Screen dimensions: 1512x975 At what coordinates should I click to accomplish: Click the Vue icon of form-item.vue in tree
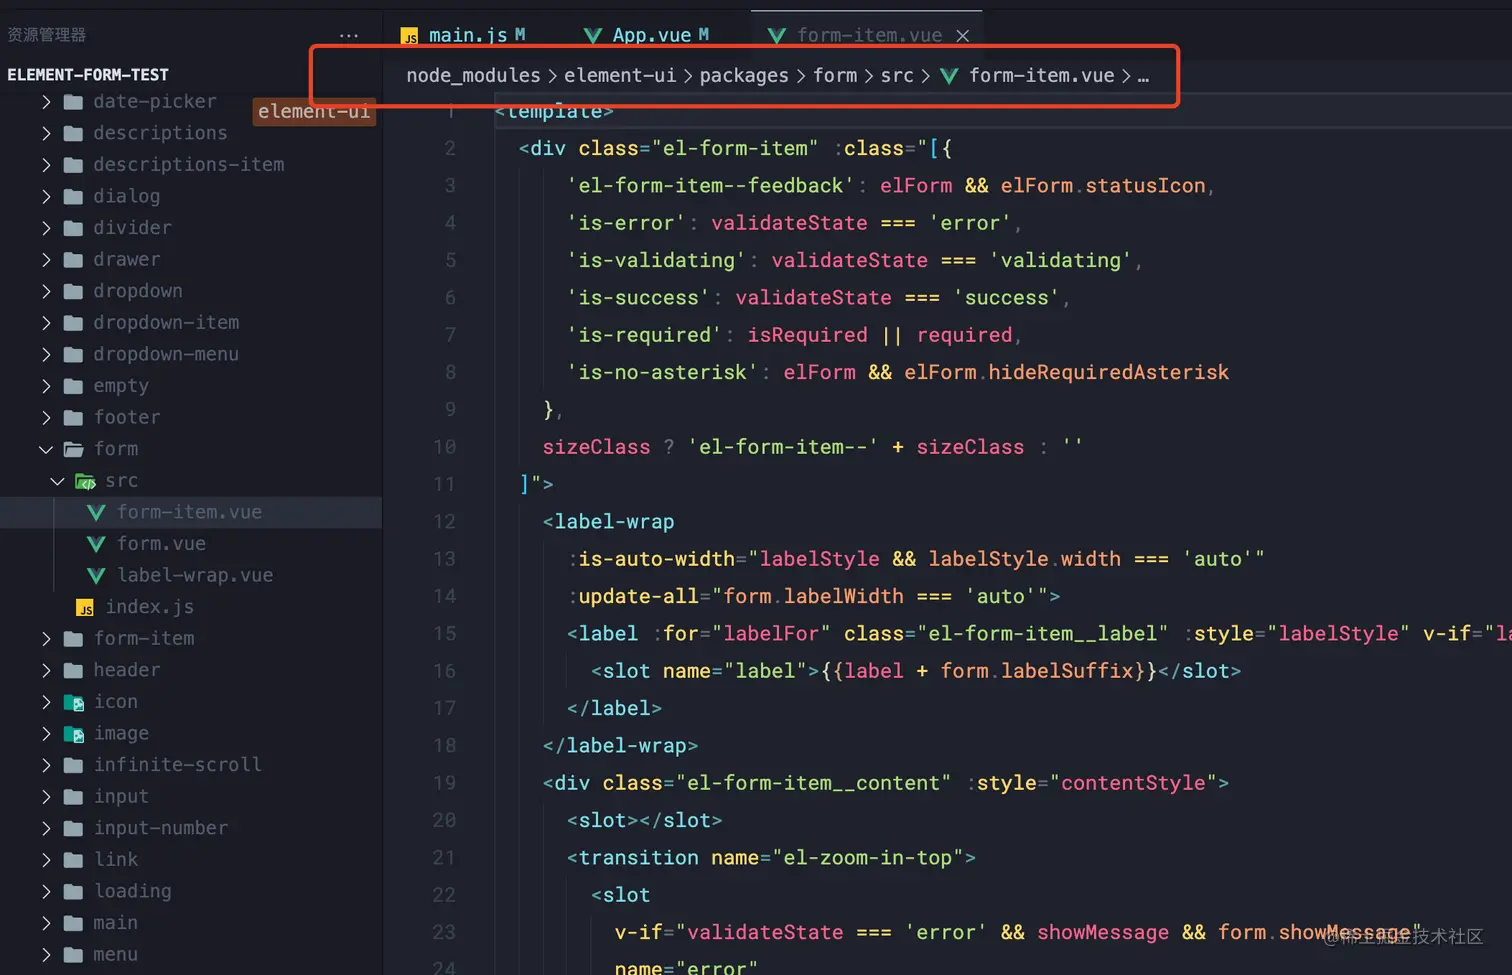pyautogui.click(x=96, y=513)
